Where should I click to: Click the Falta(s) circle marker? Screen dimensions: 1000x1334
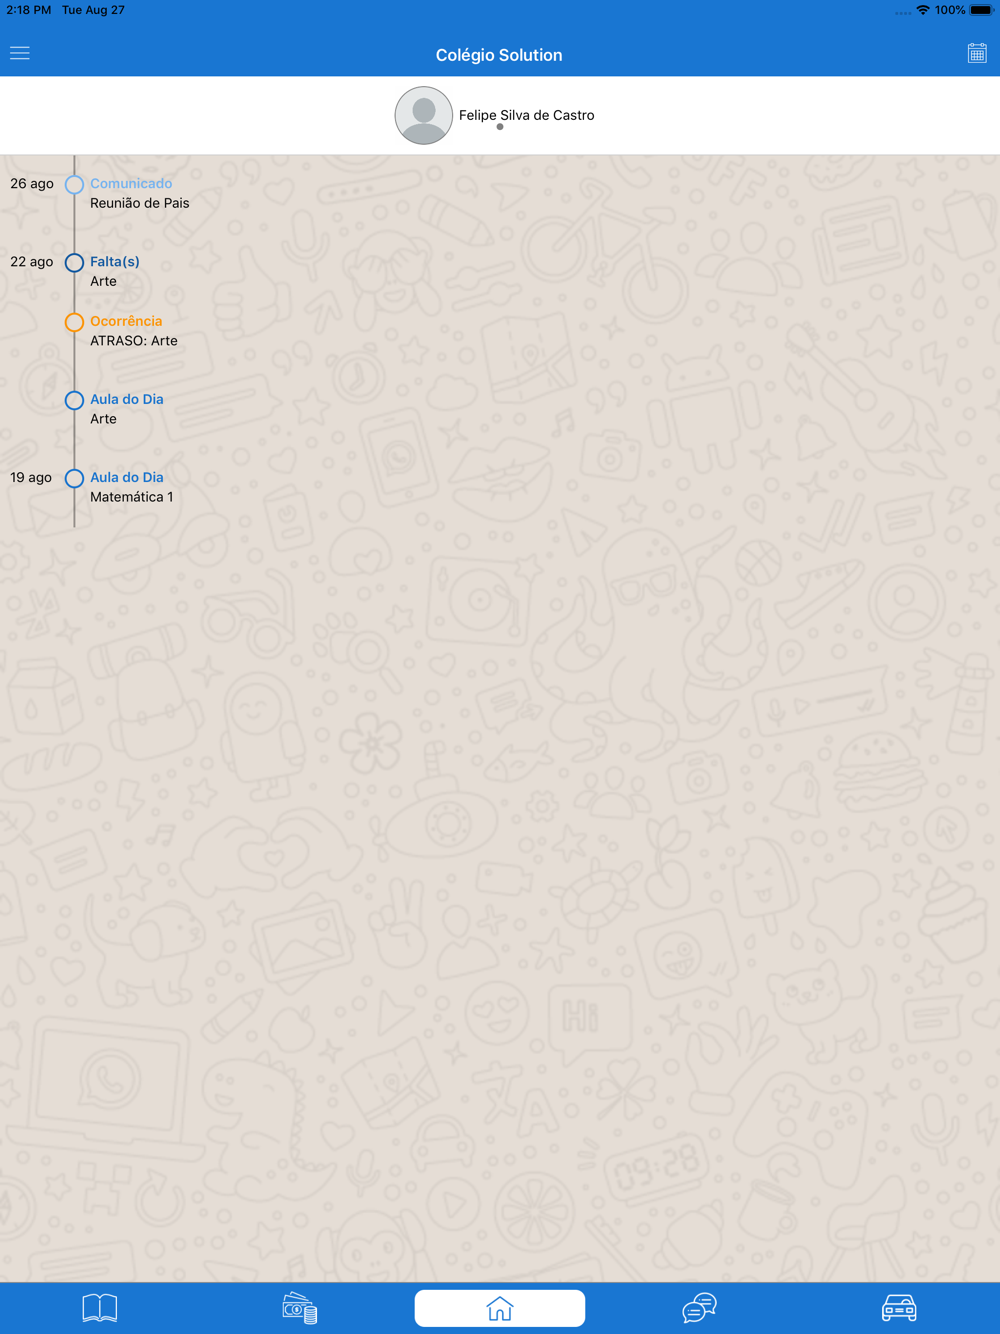click(x=74, y=263)
